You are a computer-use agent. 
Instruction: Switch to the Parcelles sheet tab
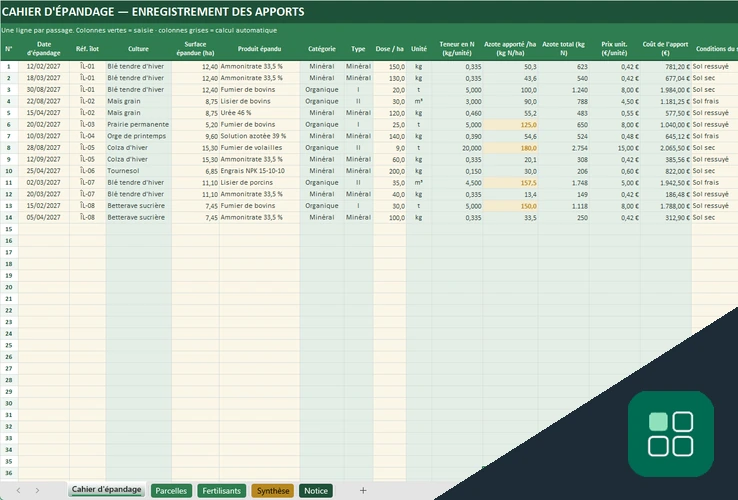[171, 491]
